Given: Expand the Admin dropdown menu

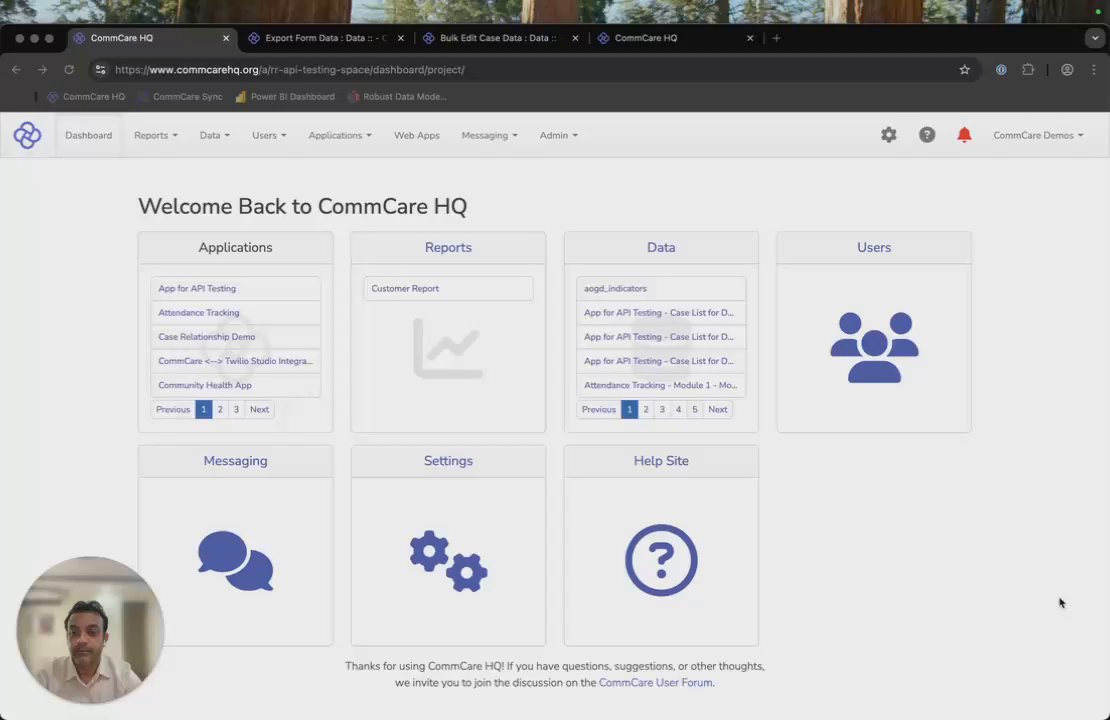Looking at the screenshot, I should (x=559, y=135).
